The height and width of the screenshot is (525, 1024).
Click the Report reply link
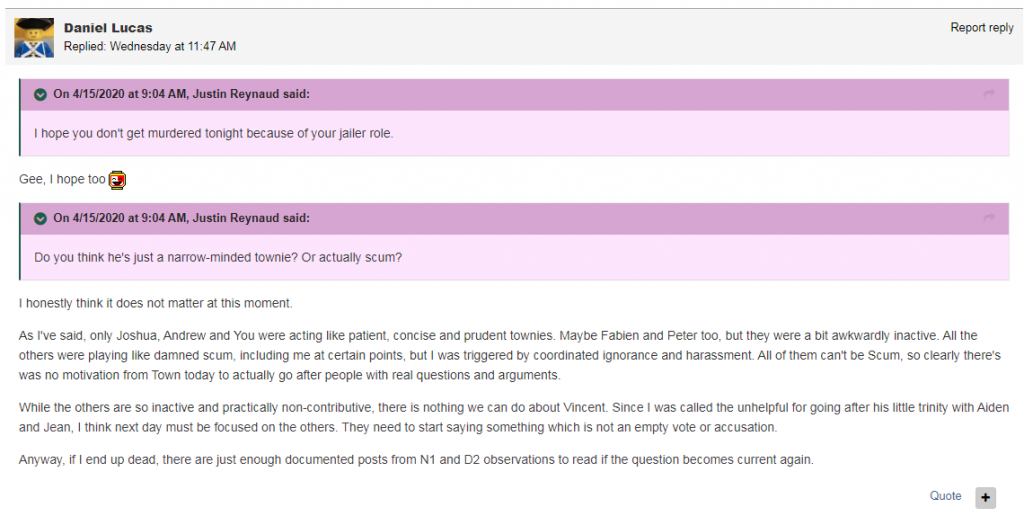coord(981,28)
